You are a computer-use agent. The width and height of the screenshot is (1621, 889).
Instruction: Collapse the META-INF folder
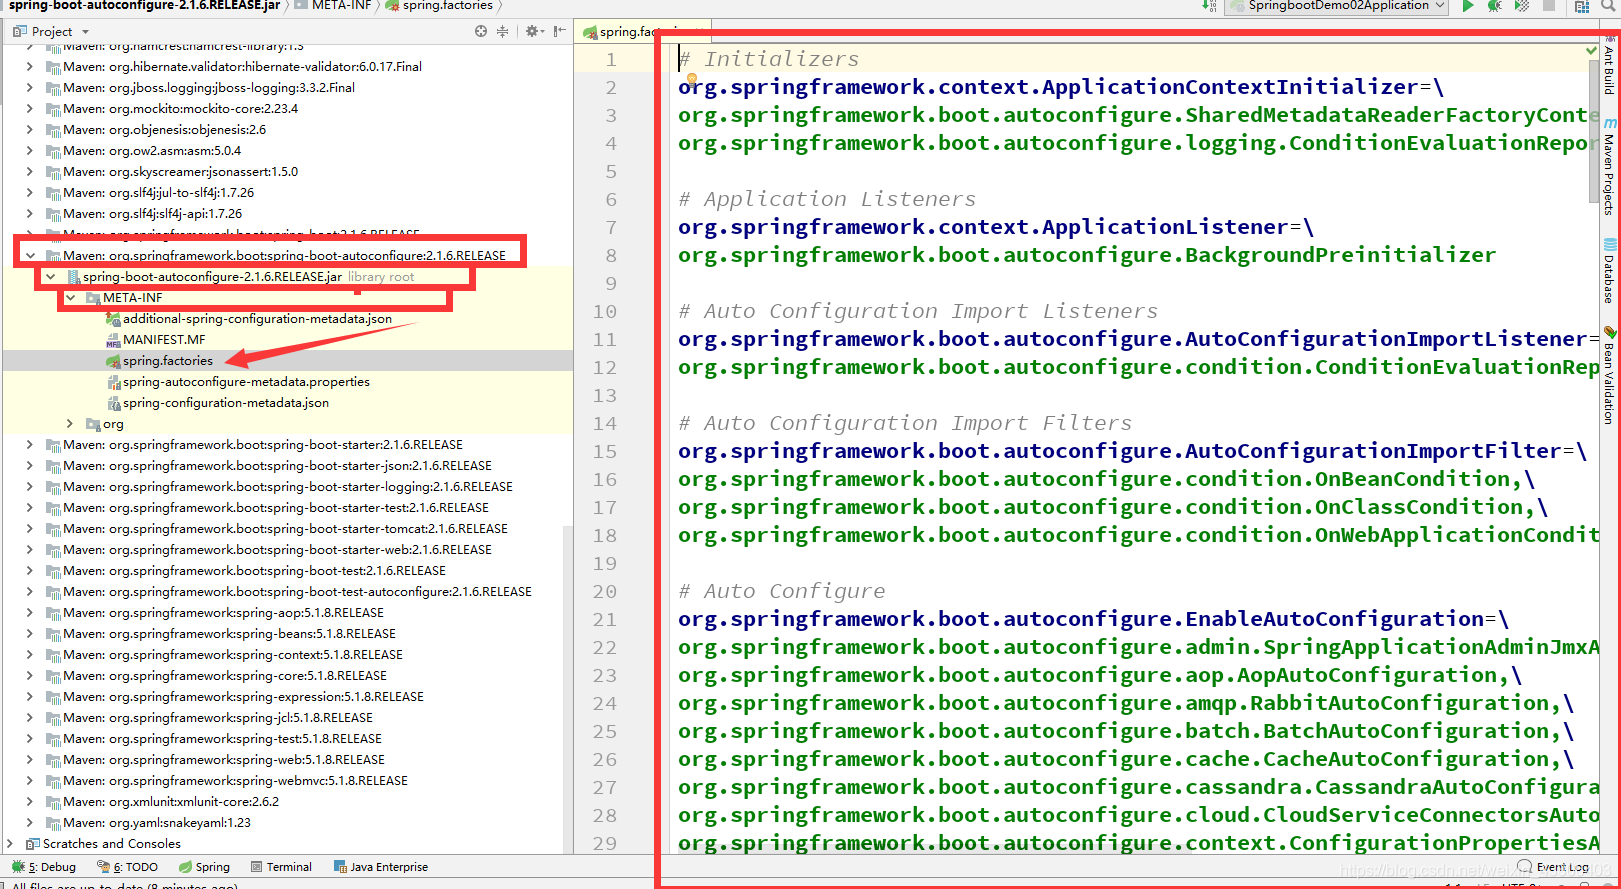tap(70, 298)
